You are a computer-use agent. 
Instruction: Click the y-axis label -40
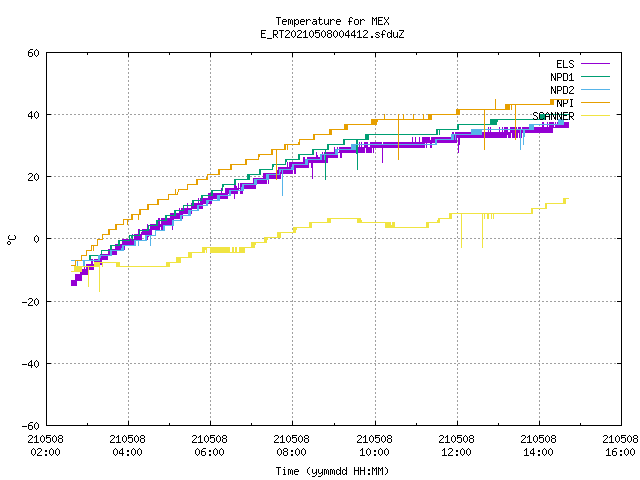pos(31,364)
